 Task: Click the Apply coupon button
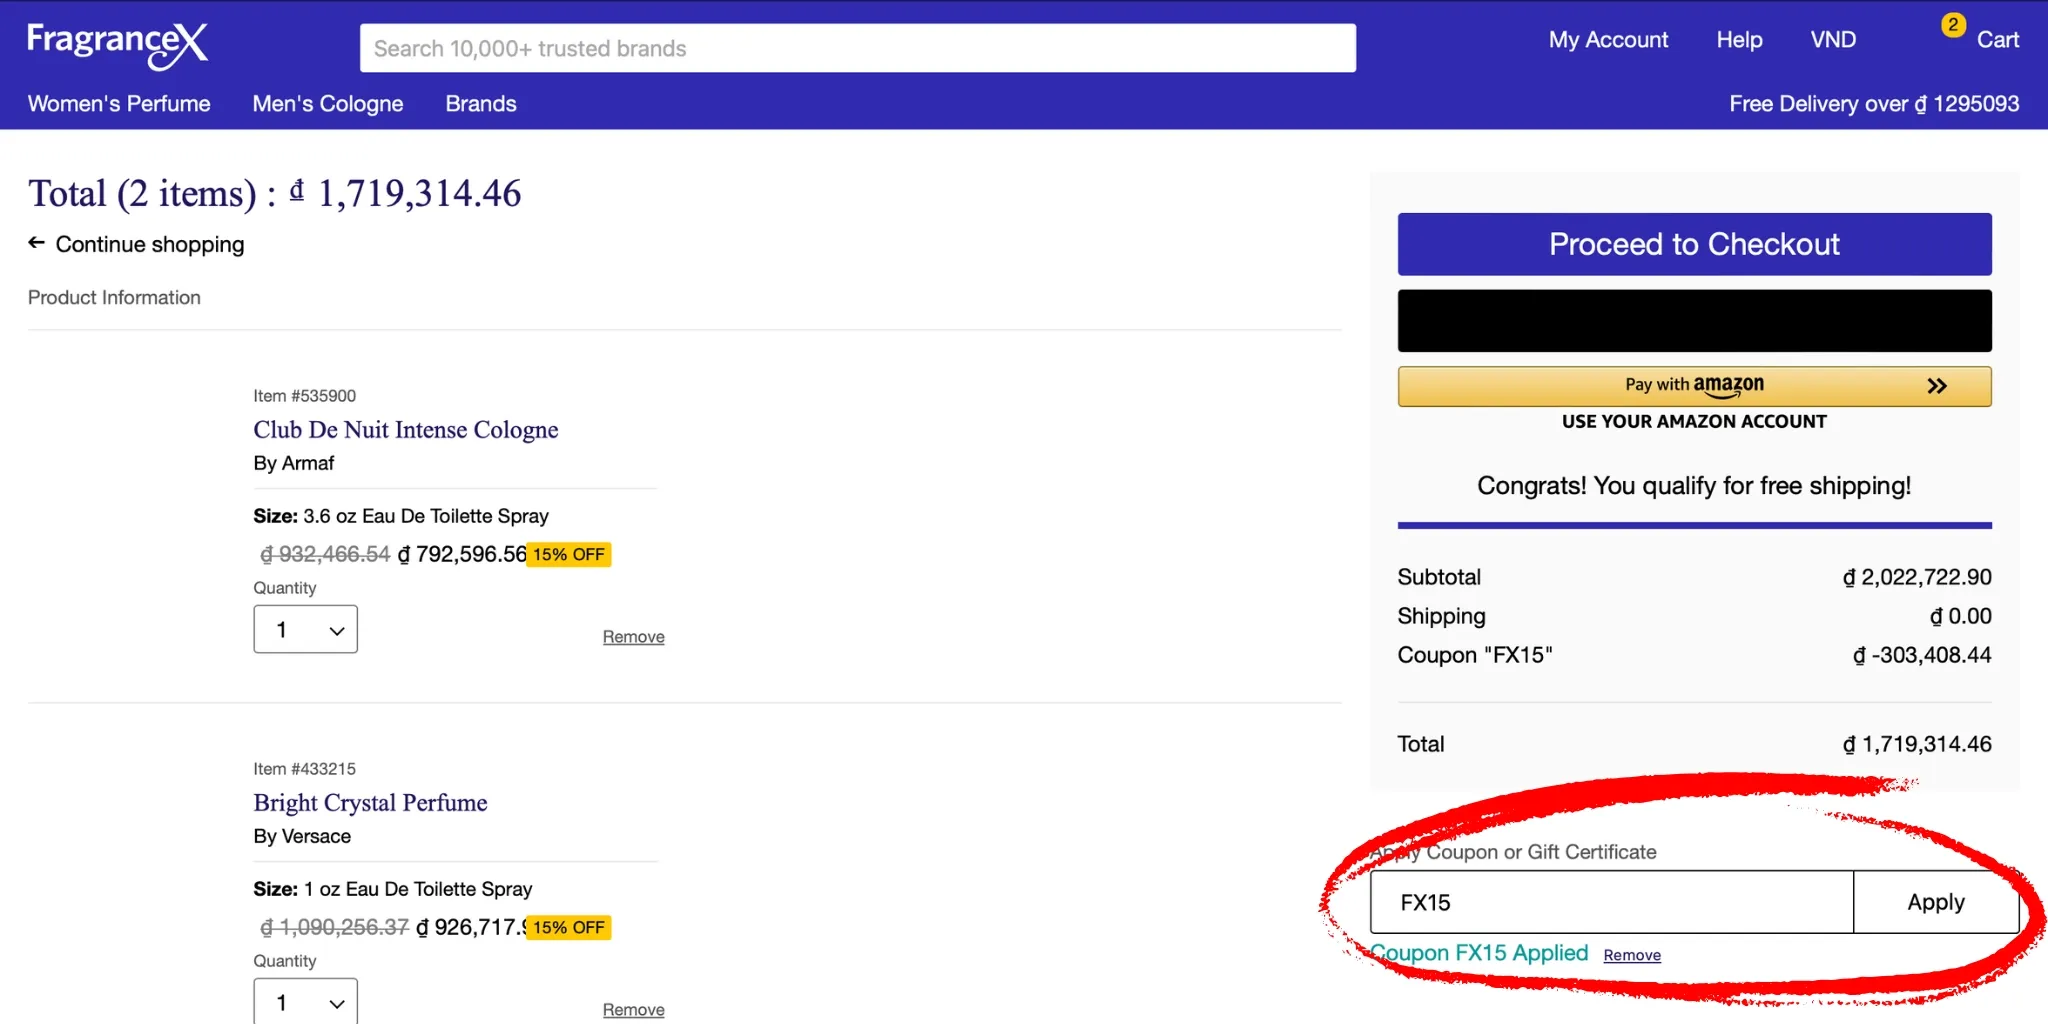(1935, 902)
